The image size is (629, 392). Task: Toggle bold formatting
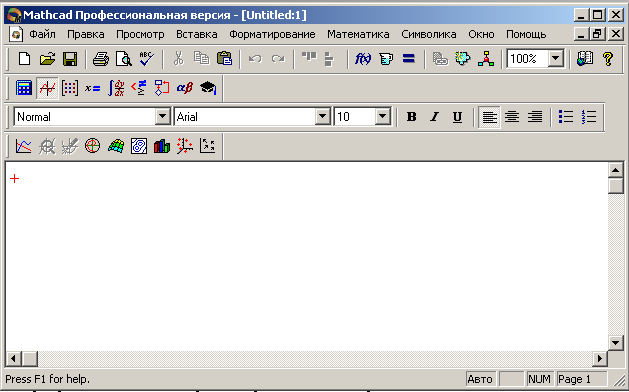[411, 117]
